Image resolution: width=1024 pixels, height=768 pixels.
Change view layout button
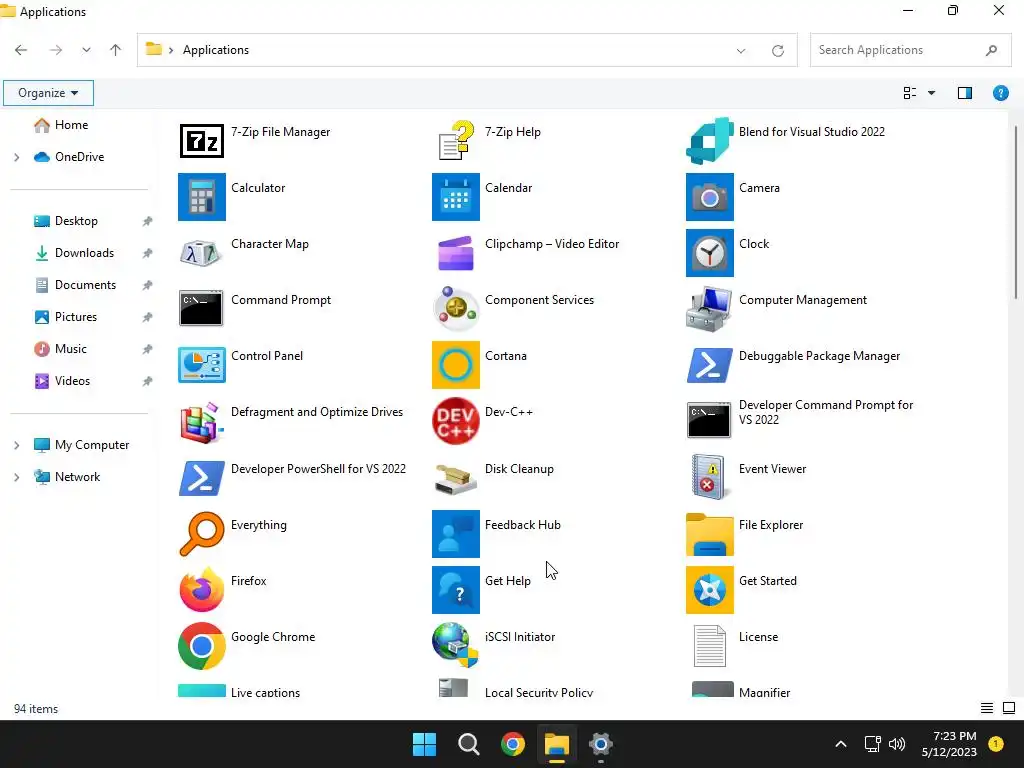(x=909, y=93)
